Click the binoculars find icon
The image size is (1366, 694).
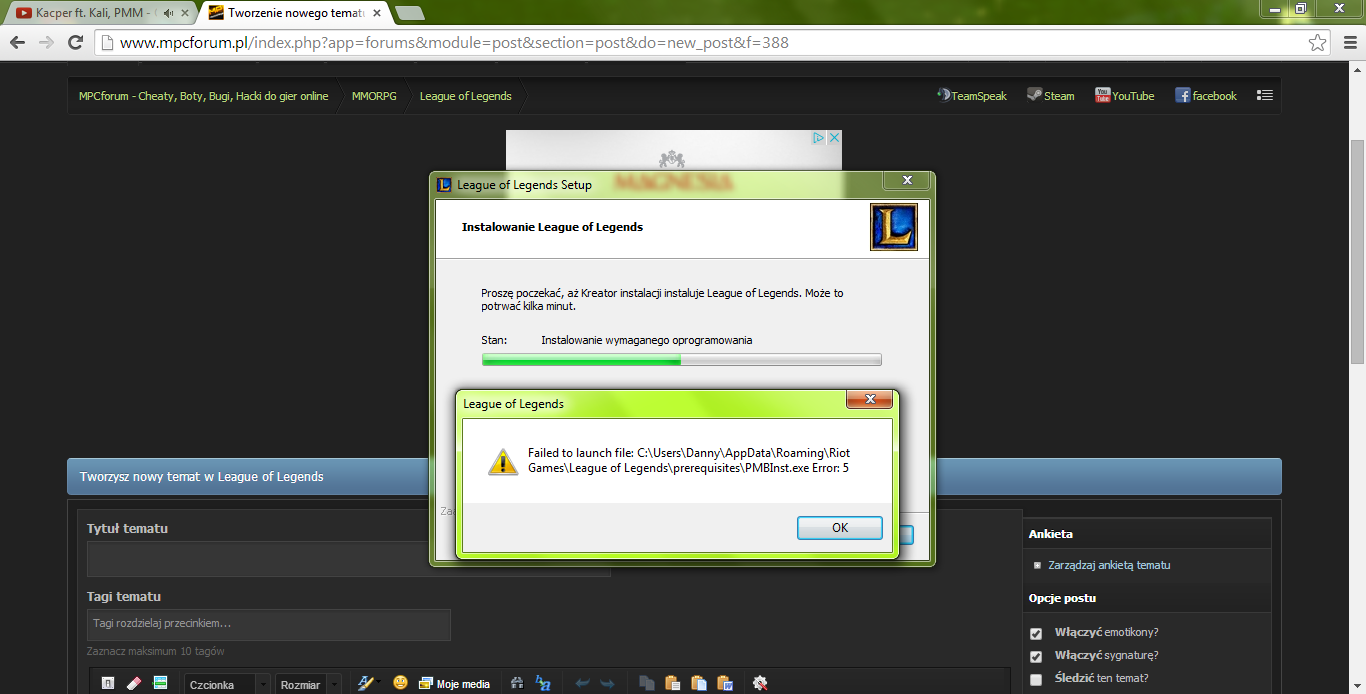click(517, 683)
